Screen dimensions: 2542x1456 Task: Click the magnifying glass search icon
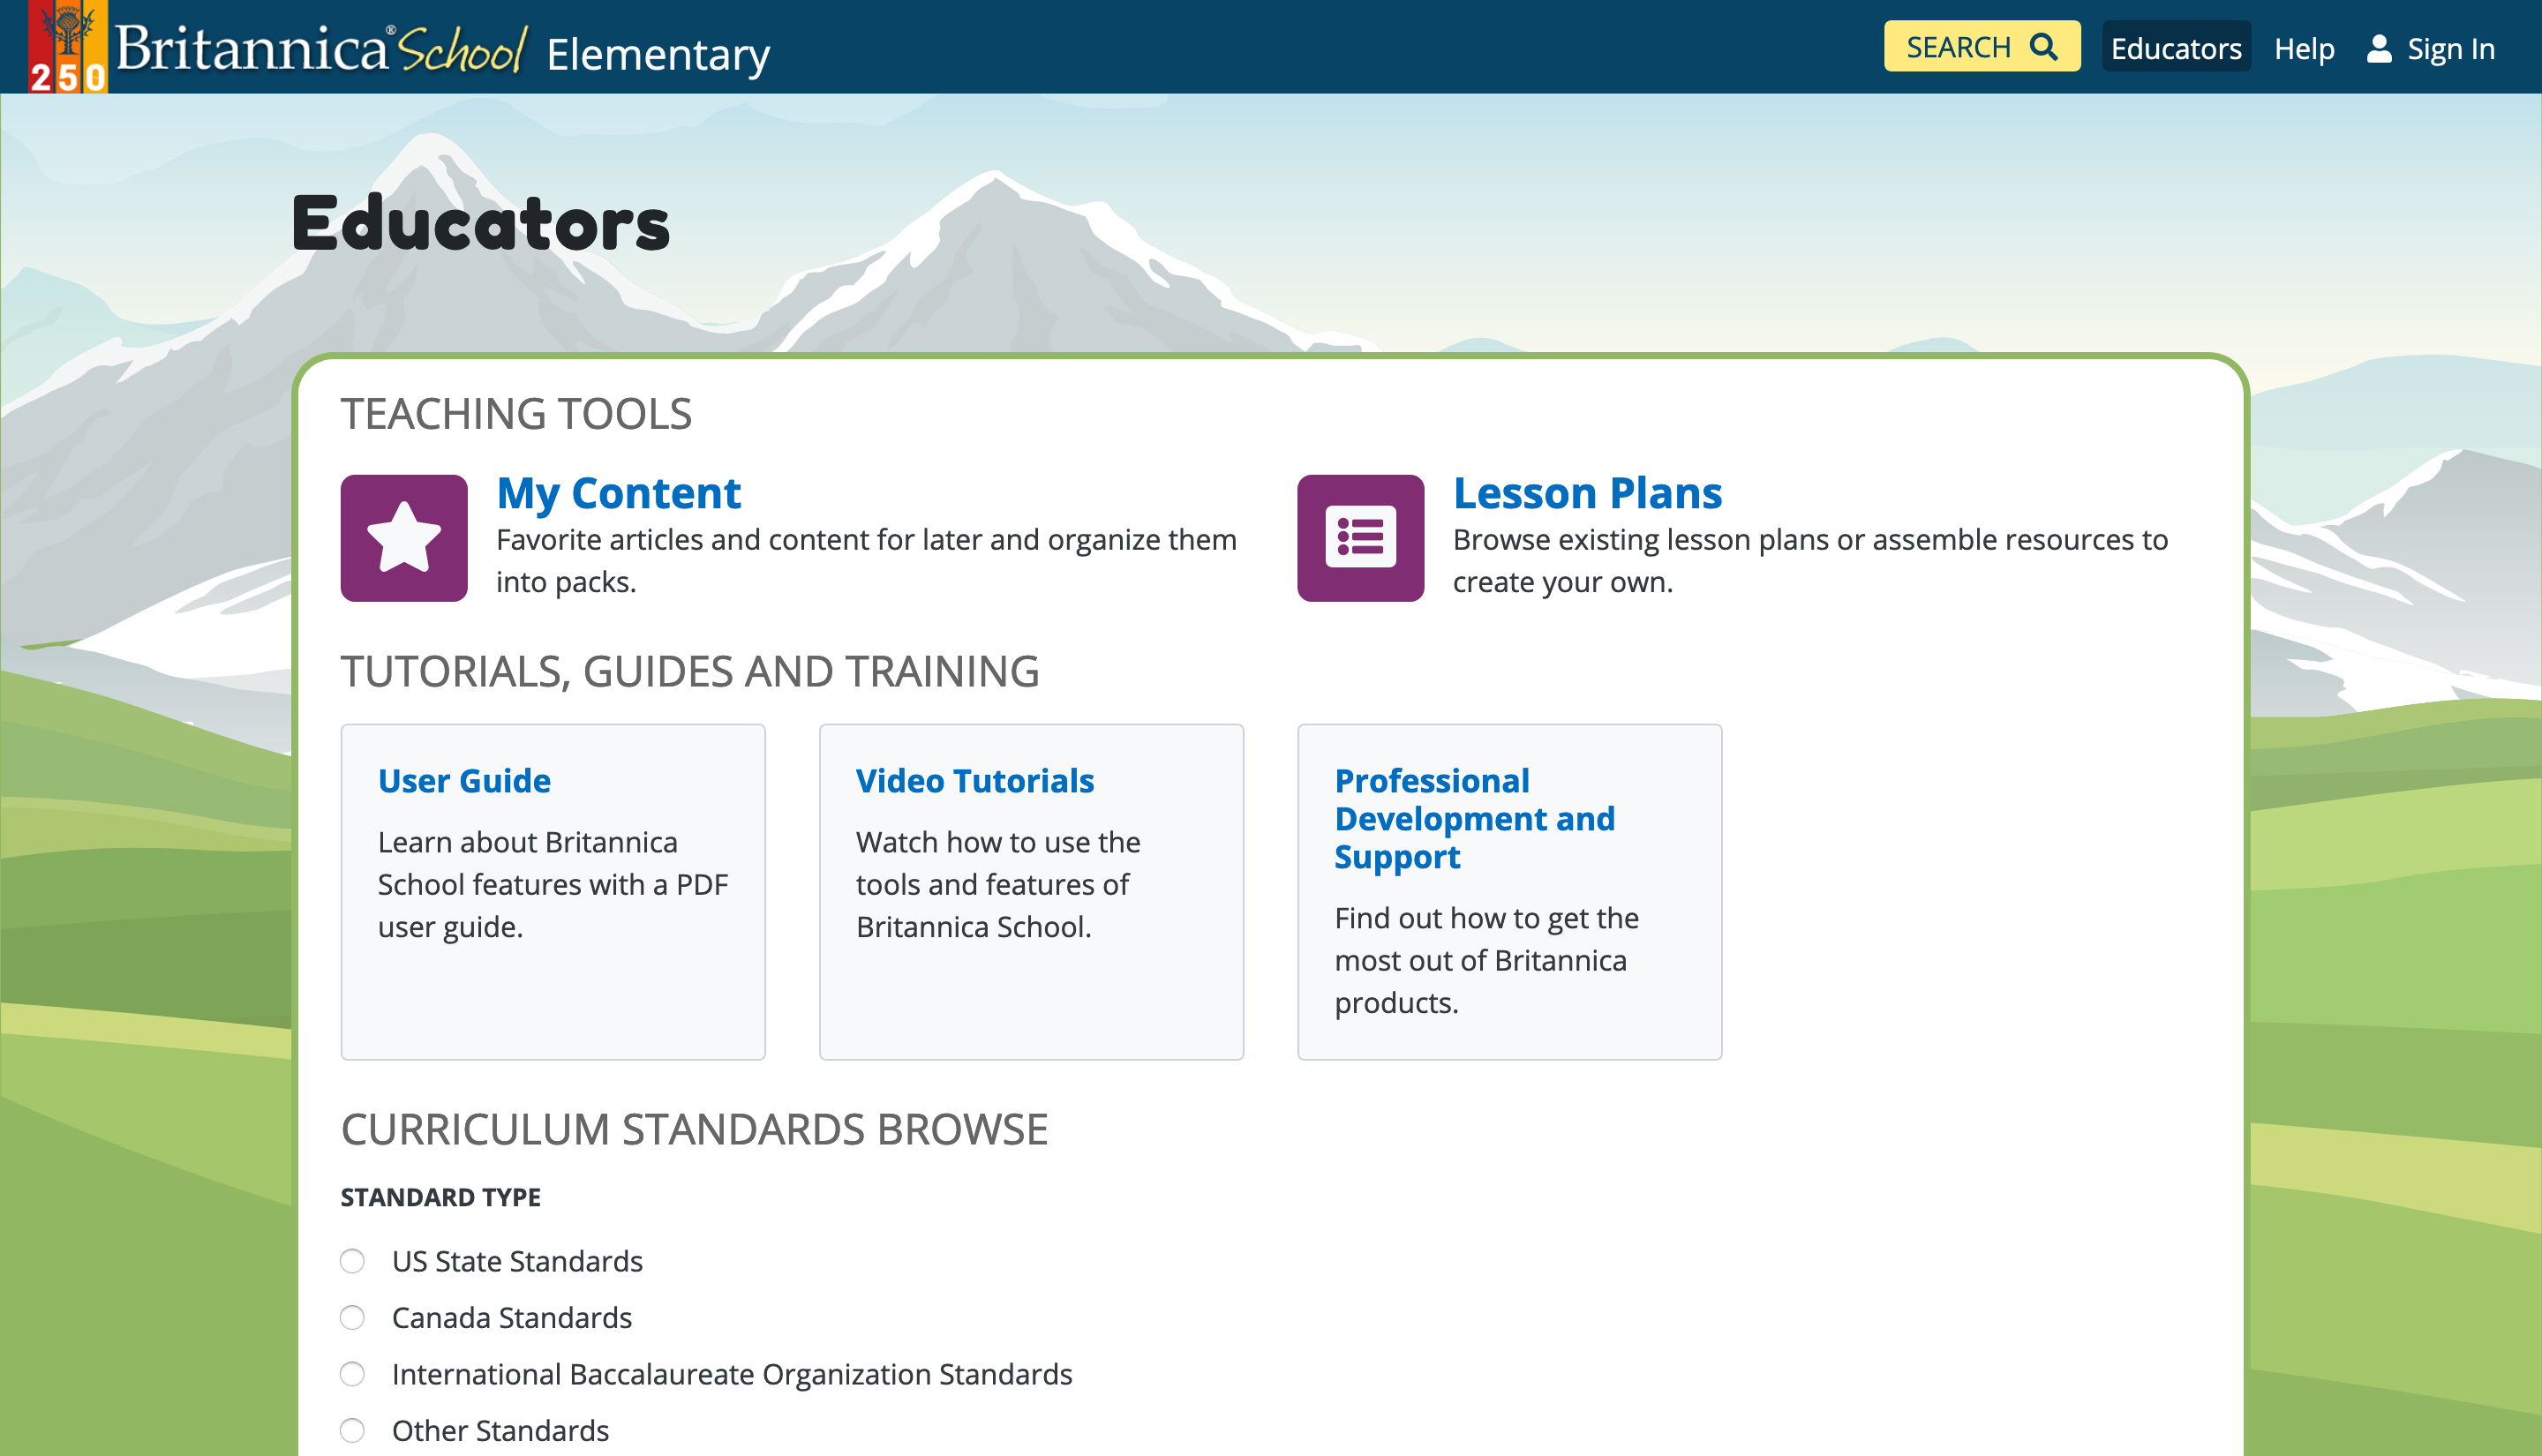pos(2044,47)
